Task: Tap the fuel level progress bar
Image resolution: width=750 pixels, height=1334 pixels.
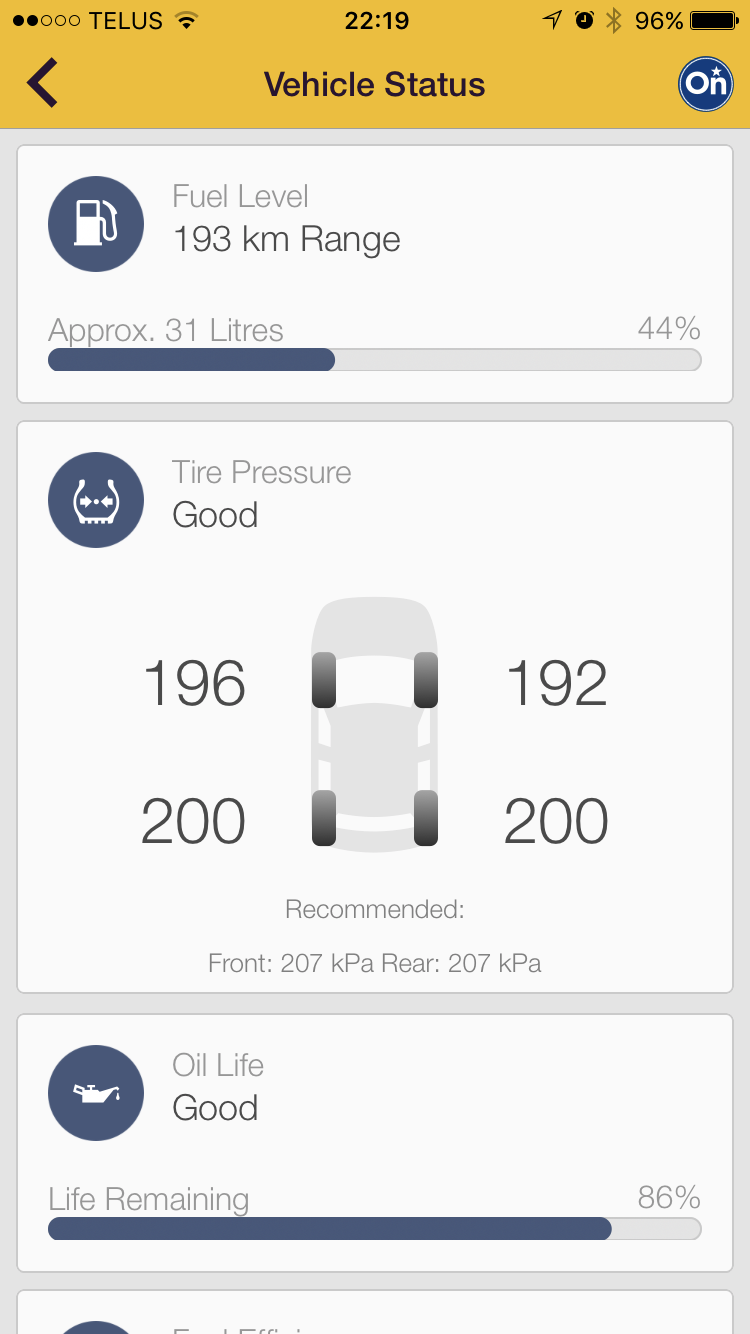Action: [x=374, y=360]
